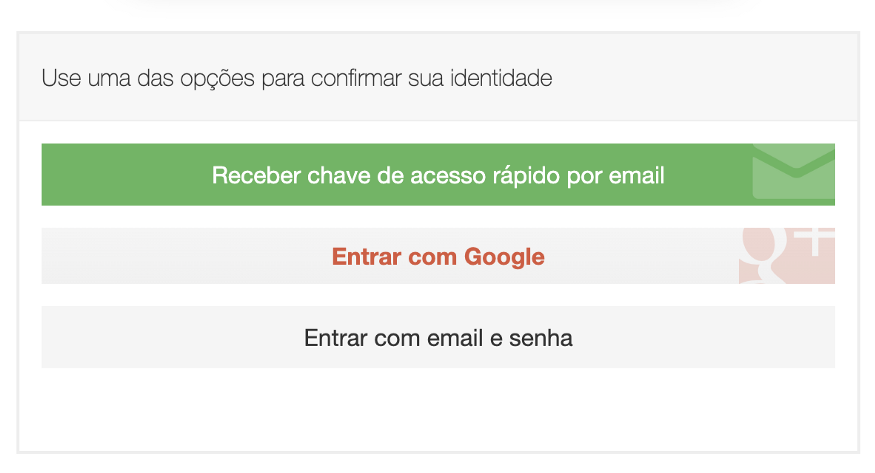Click the gray header bar of the panel
This screenshot has height=473, width=875.
(x=700, y=78)
